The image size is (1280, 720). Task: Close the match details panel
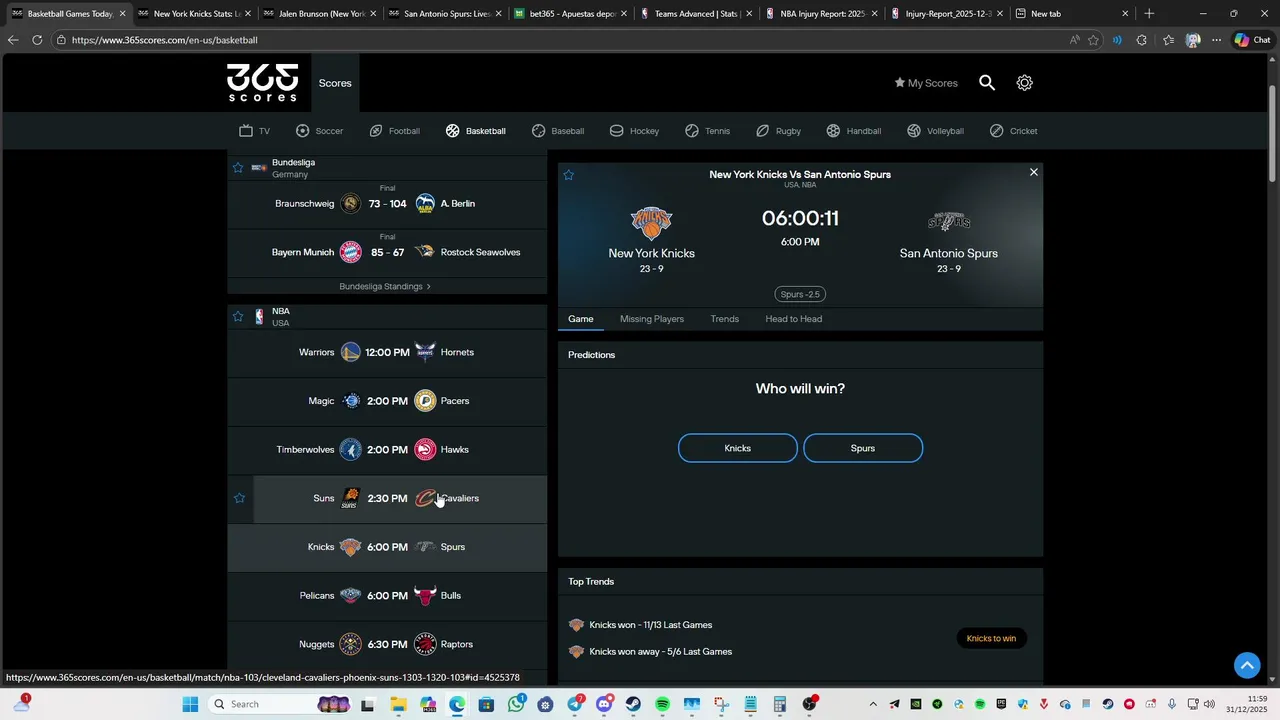[1034, 172]
